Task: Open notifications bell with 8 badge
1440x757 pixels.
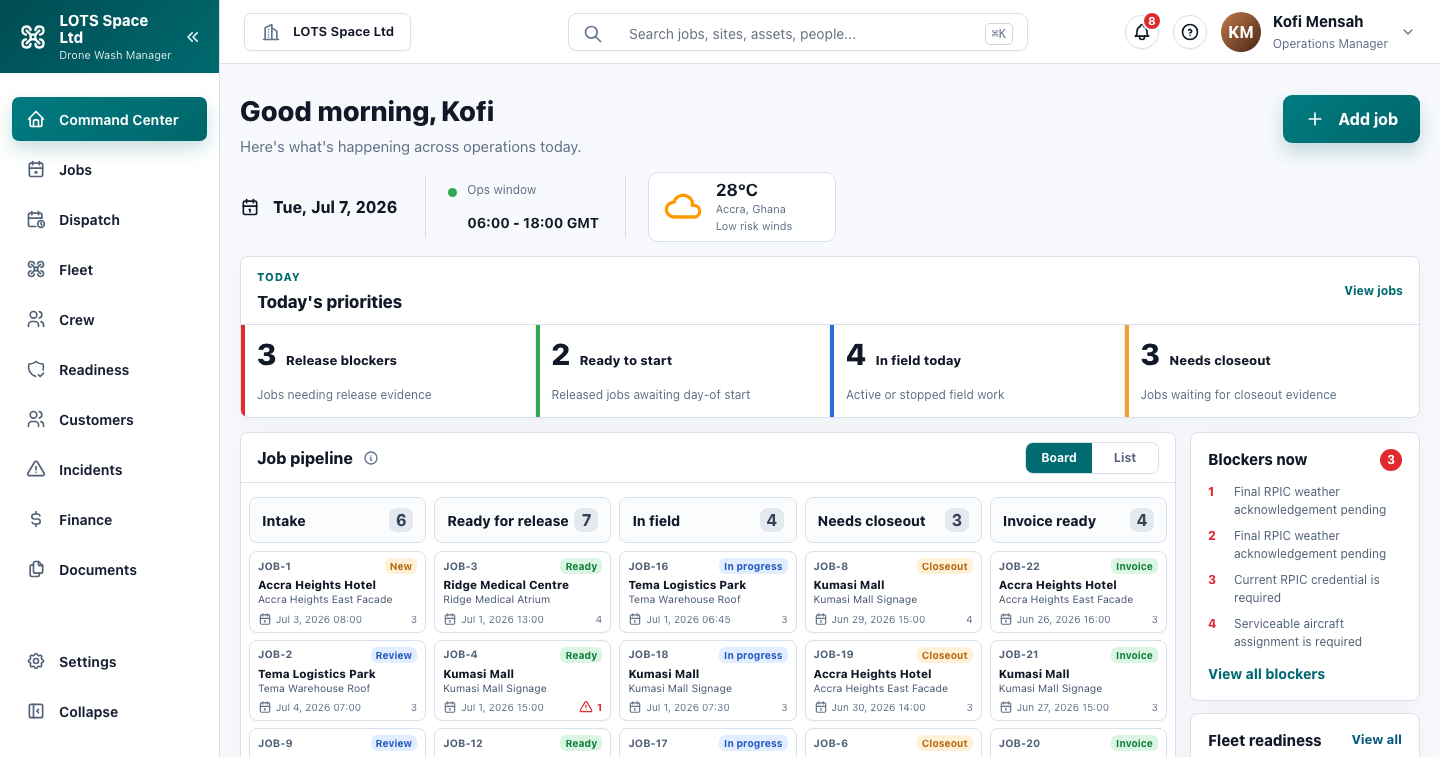Action: click(x=1142, y=32)
